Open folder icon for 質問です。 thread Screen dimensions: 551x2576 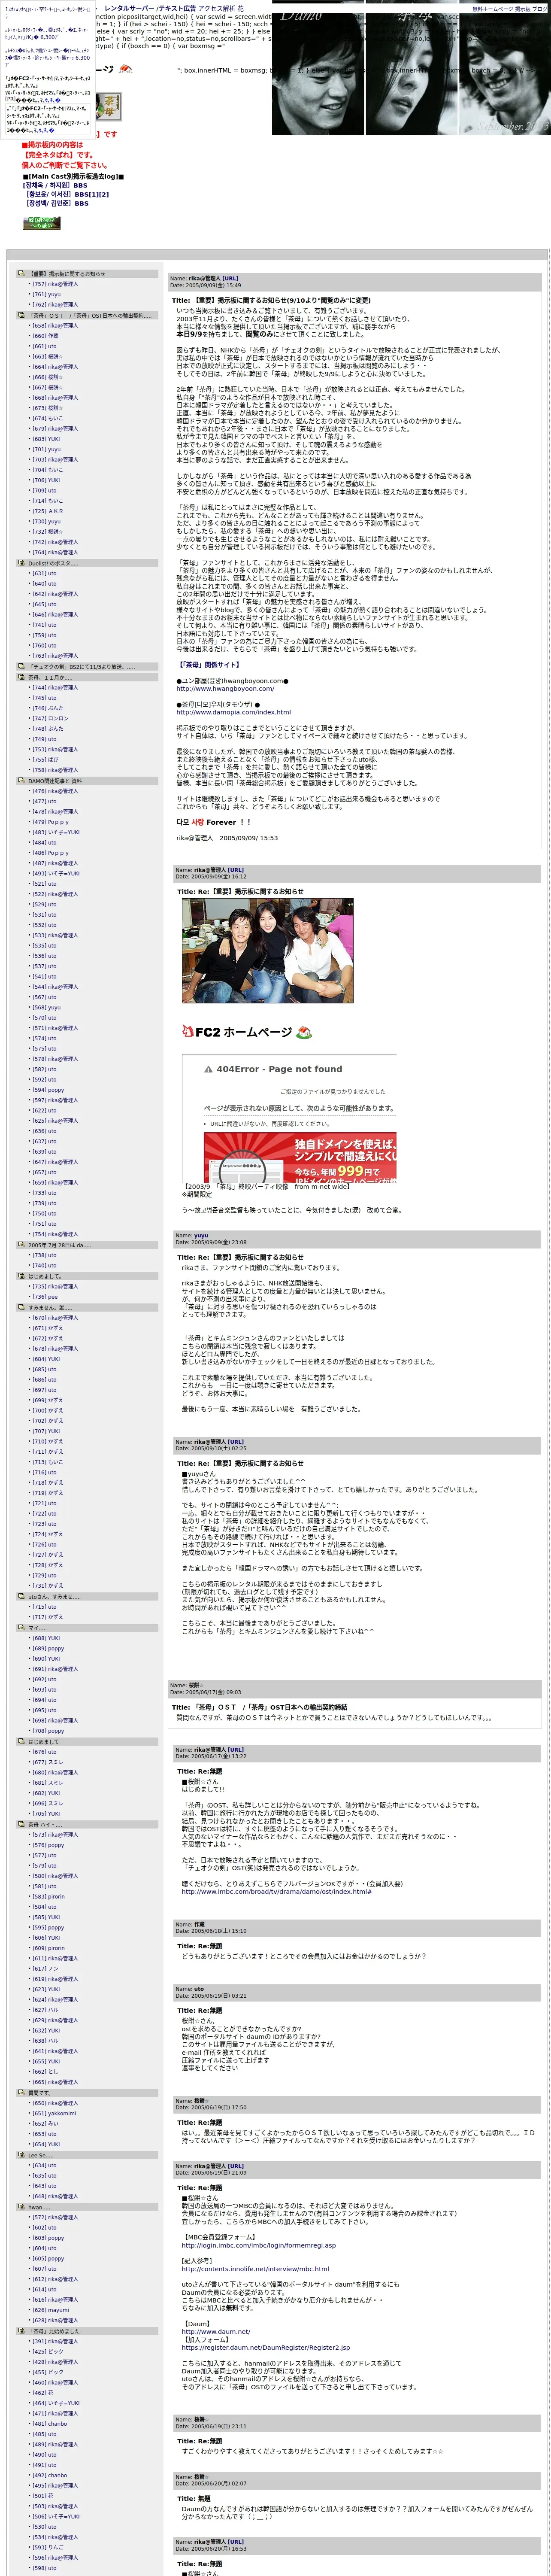coord(21,2092)
